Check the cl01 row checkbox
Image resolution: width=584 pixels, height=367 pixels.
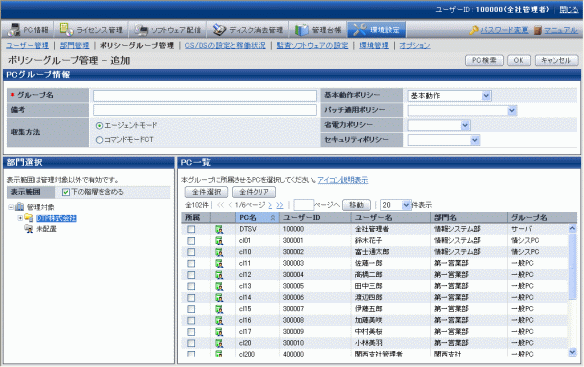point(191,241)
